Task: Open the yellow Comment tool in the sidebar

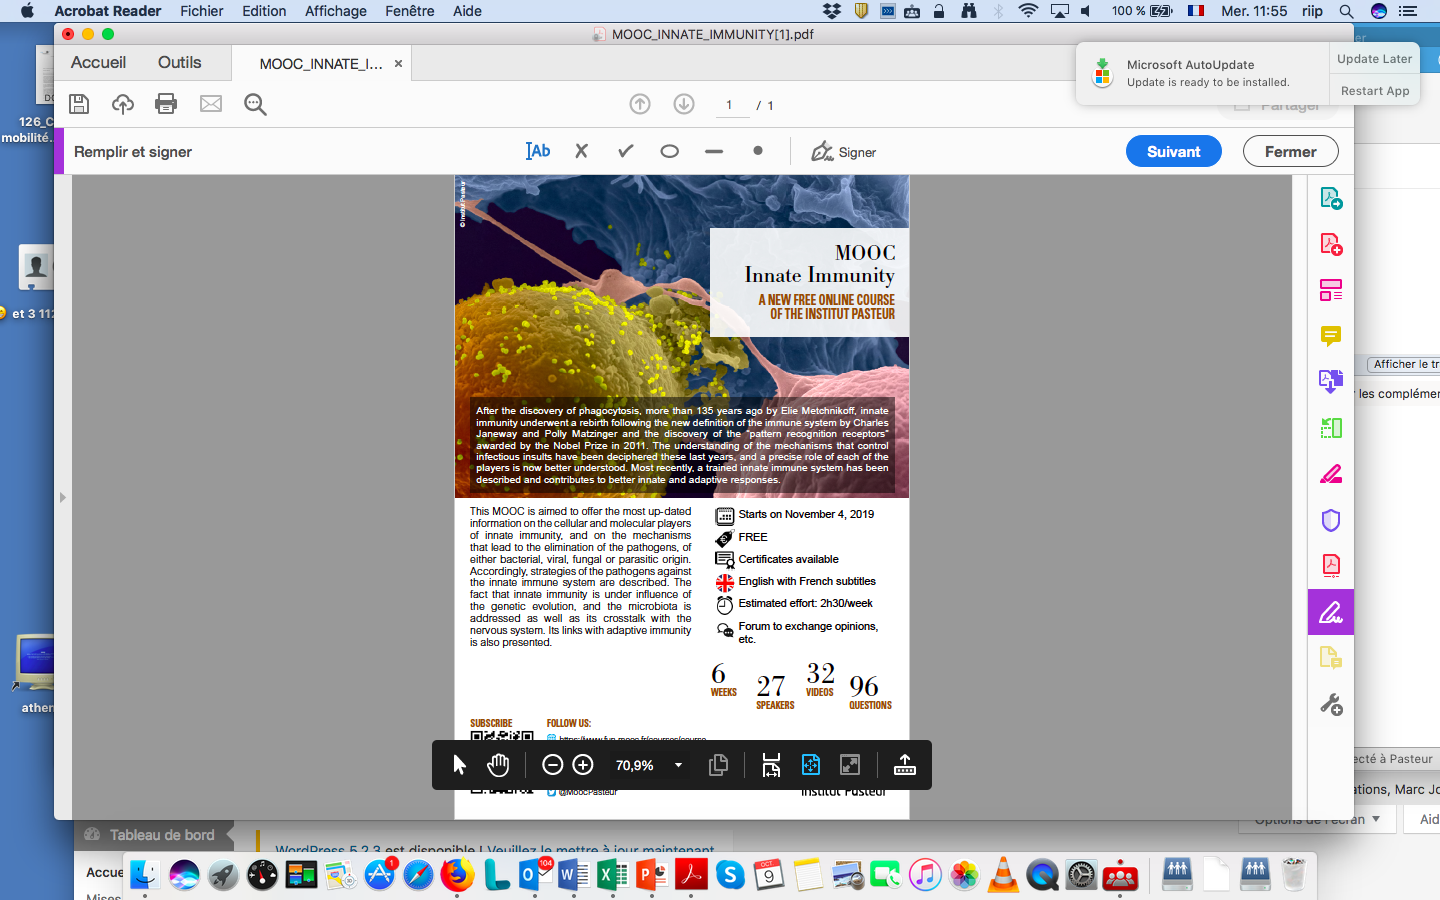Action: [x=1331, y=336]
